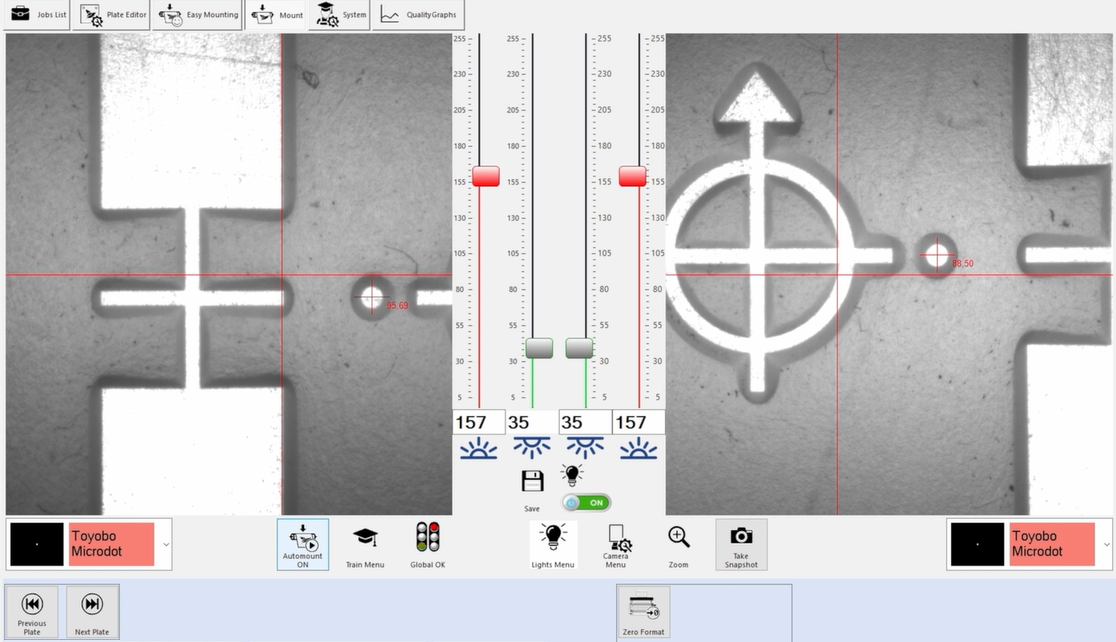Toggle Automount ON button

pyautogui.click(x=302, y=544)
